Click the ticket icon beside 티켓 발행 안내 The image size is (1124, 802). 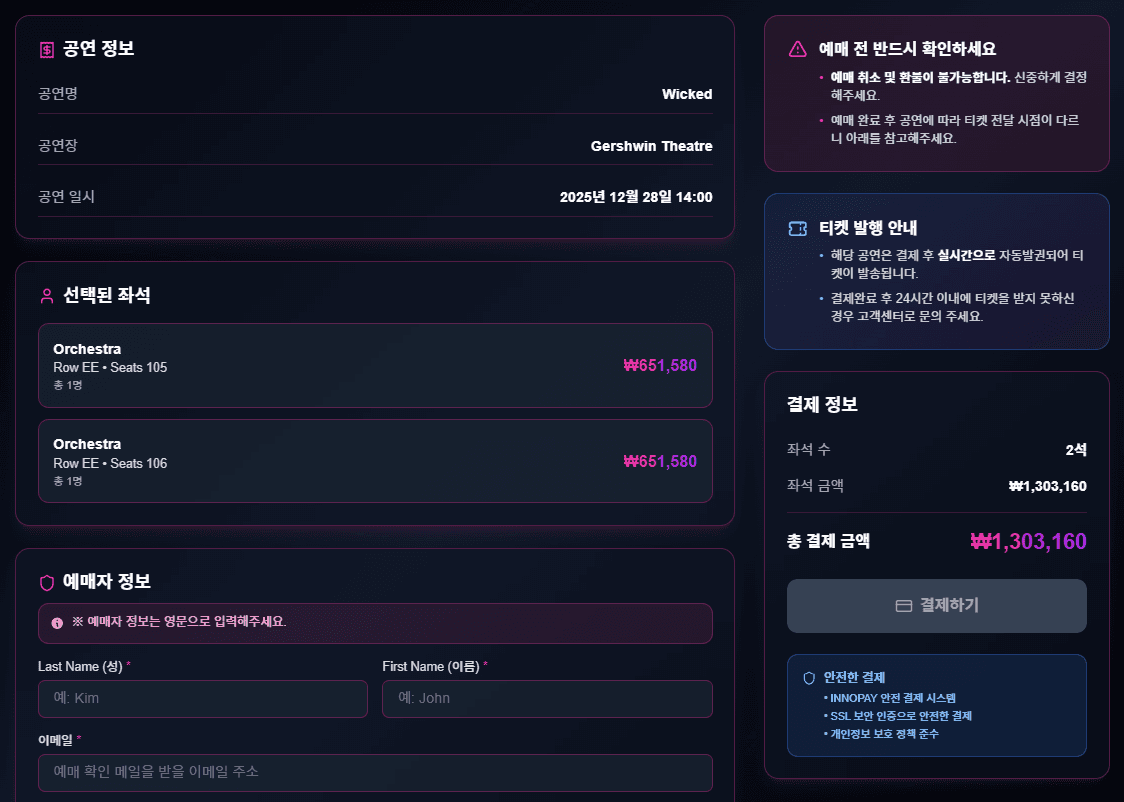796,228
